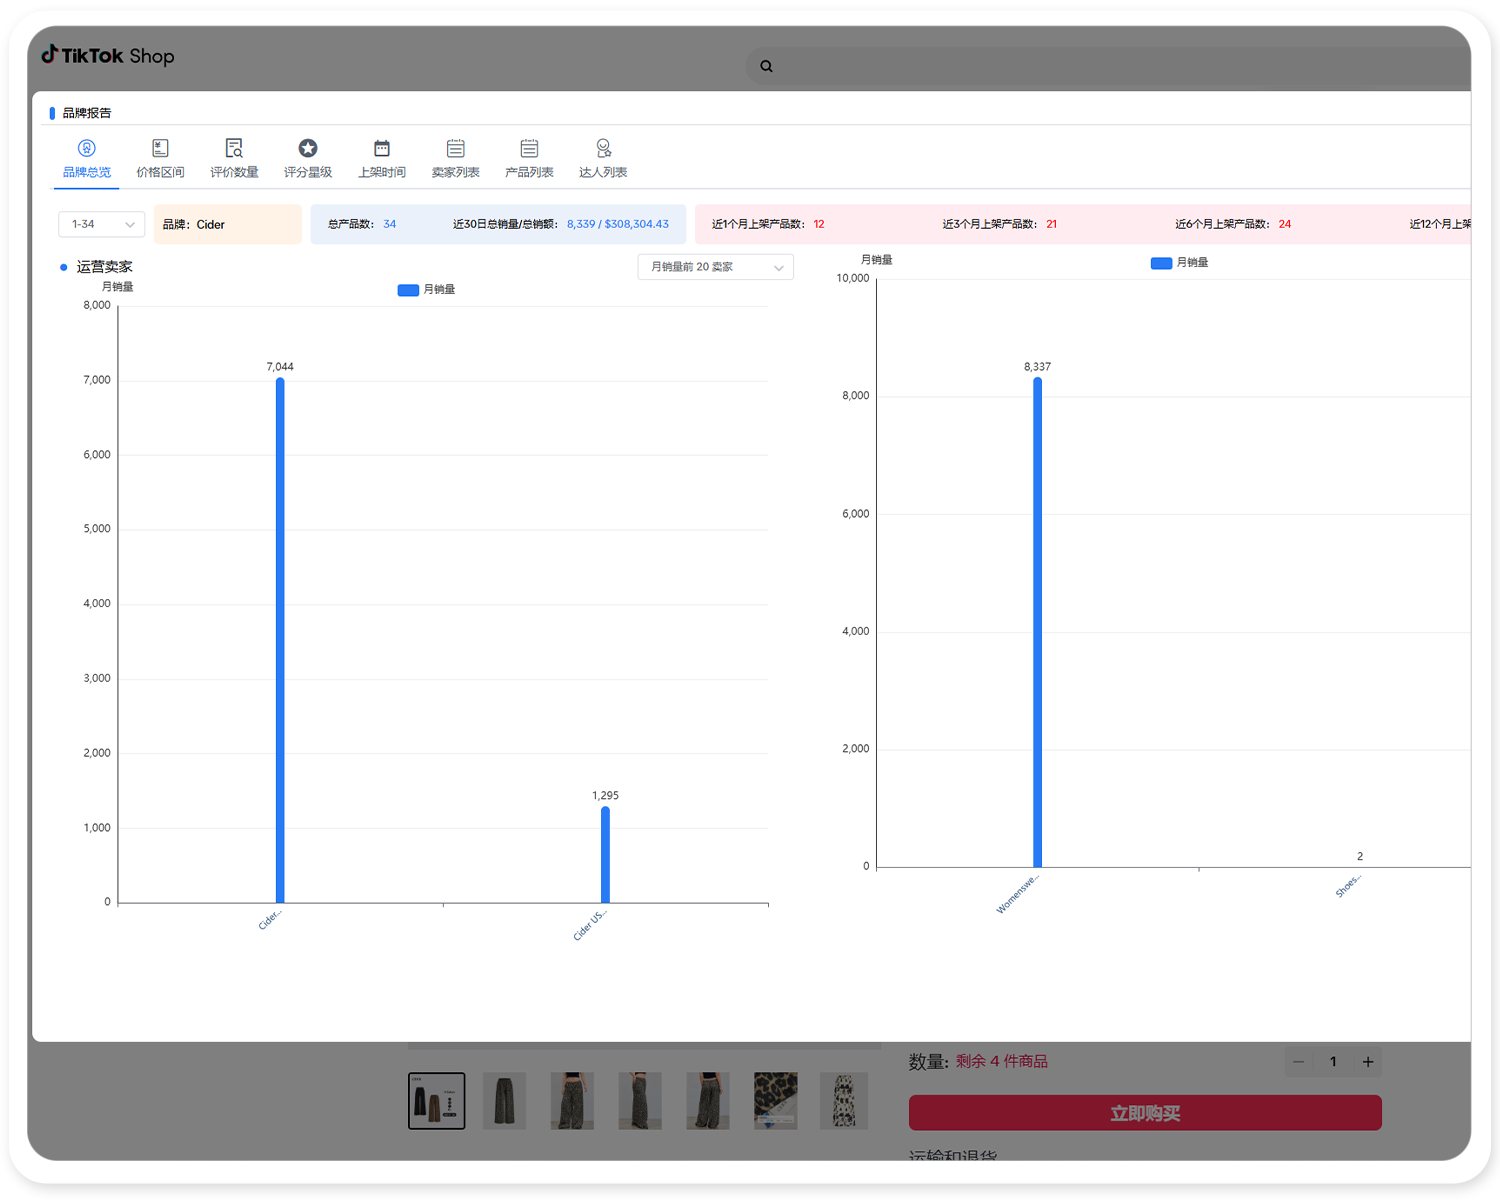Click the 立即购买 buy now button
This screenshot has width=1500, height=1200.
tap(1145, 1113)
